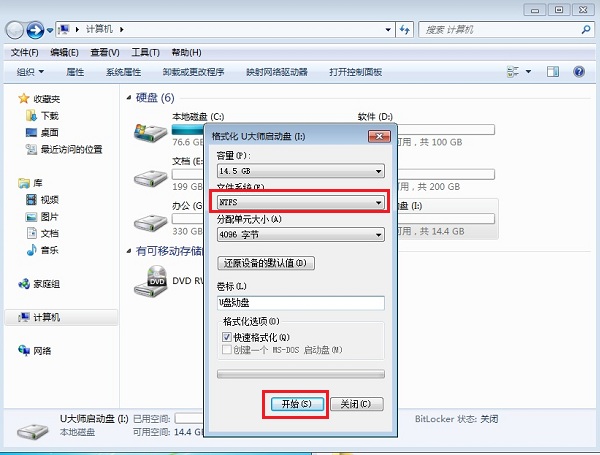
Task: Select 家庭组 in the navigation pane
Action: click(x=47, y=284)
